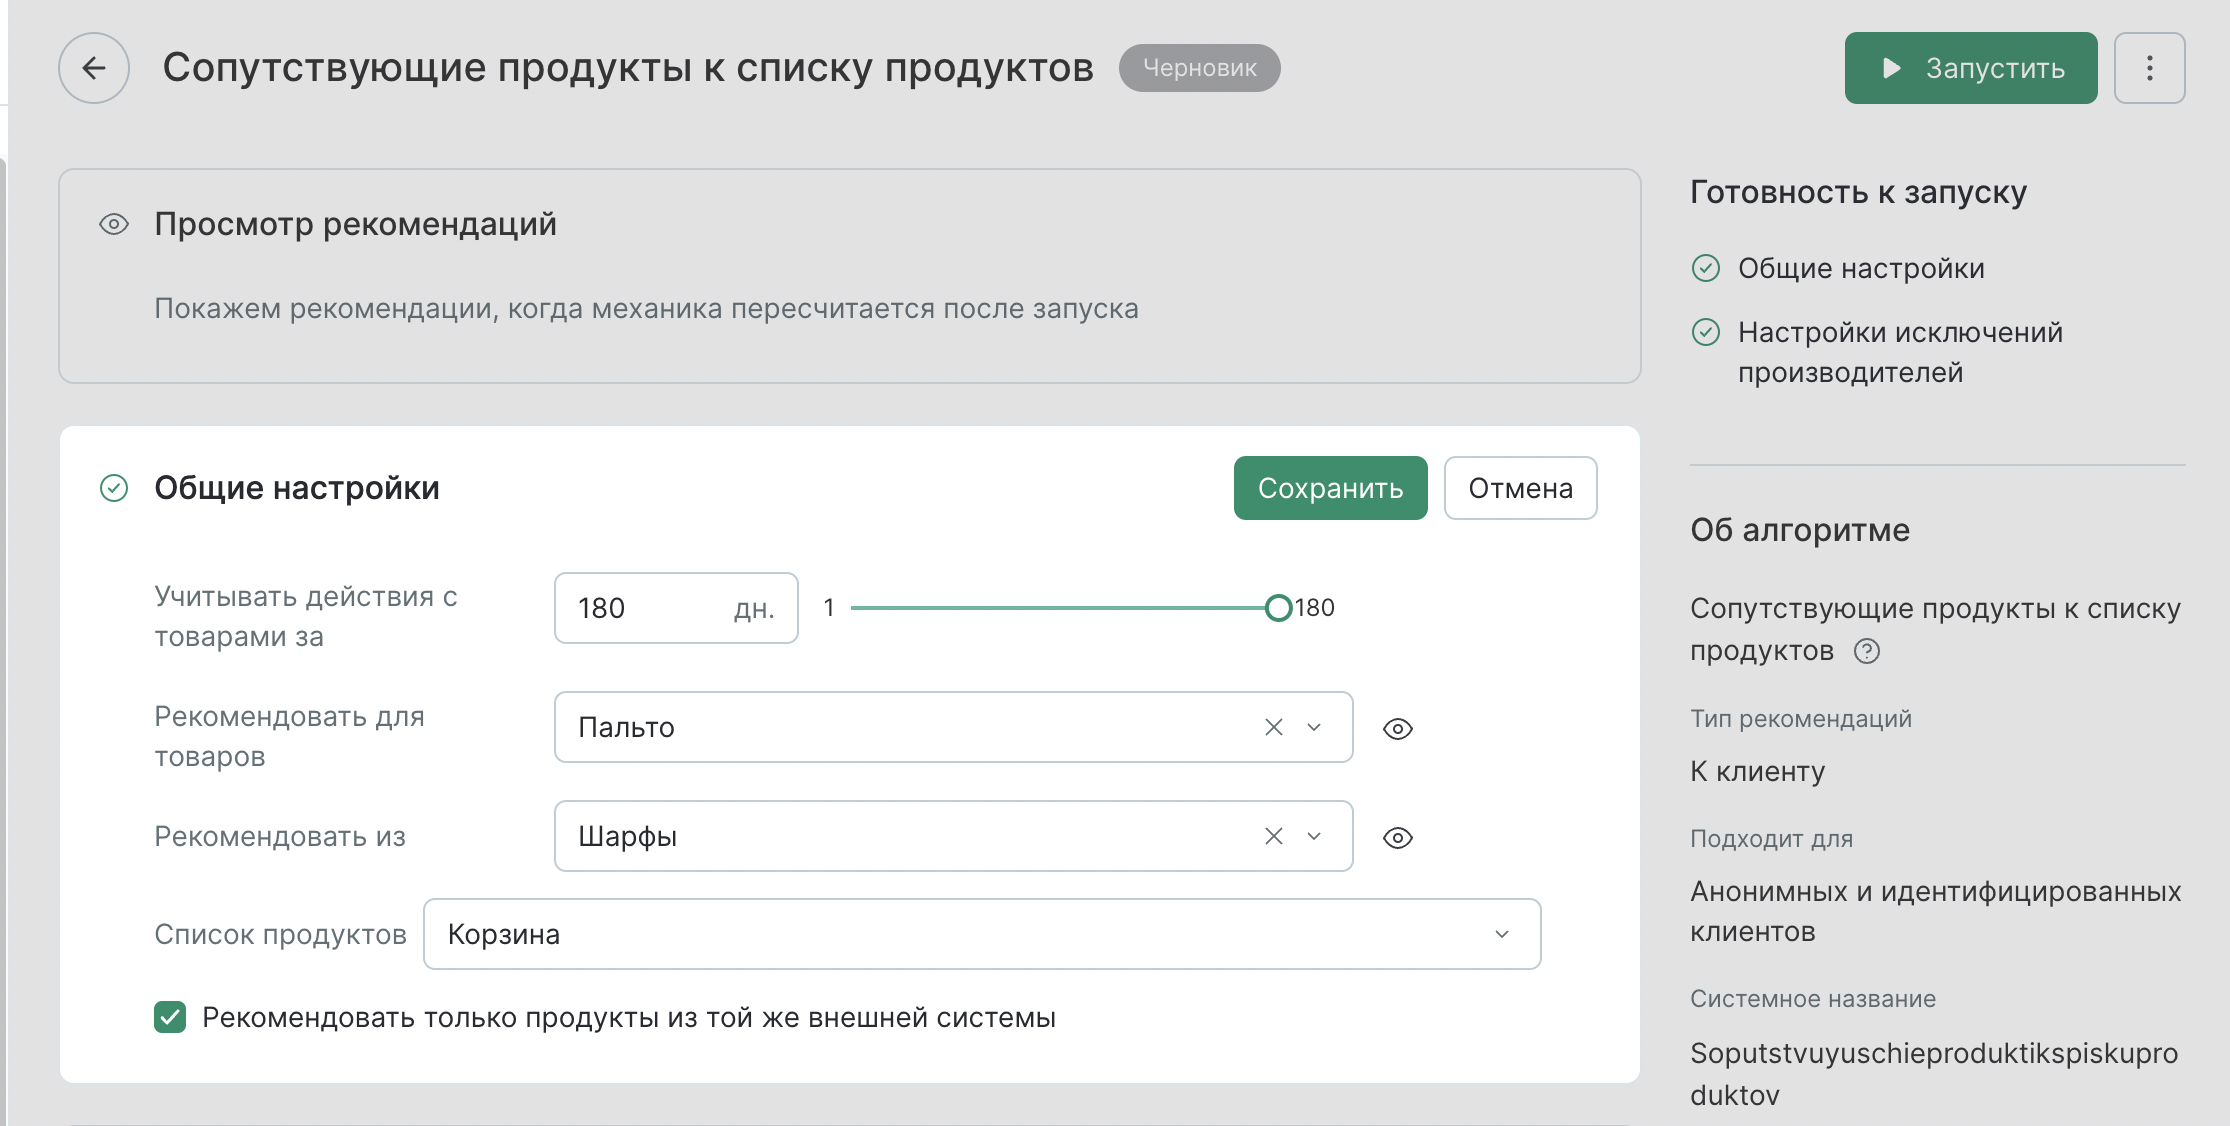
Task: Click the slider maximum value label 180
Action: click(x=1315, y=608)
